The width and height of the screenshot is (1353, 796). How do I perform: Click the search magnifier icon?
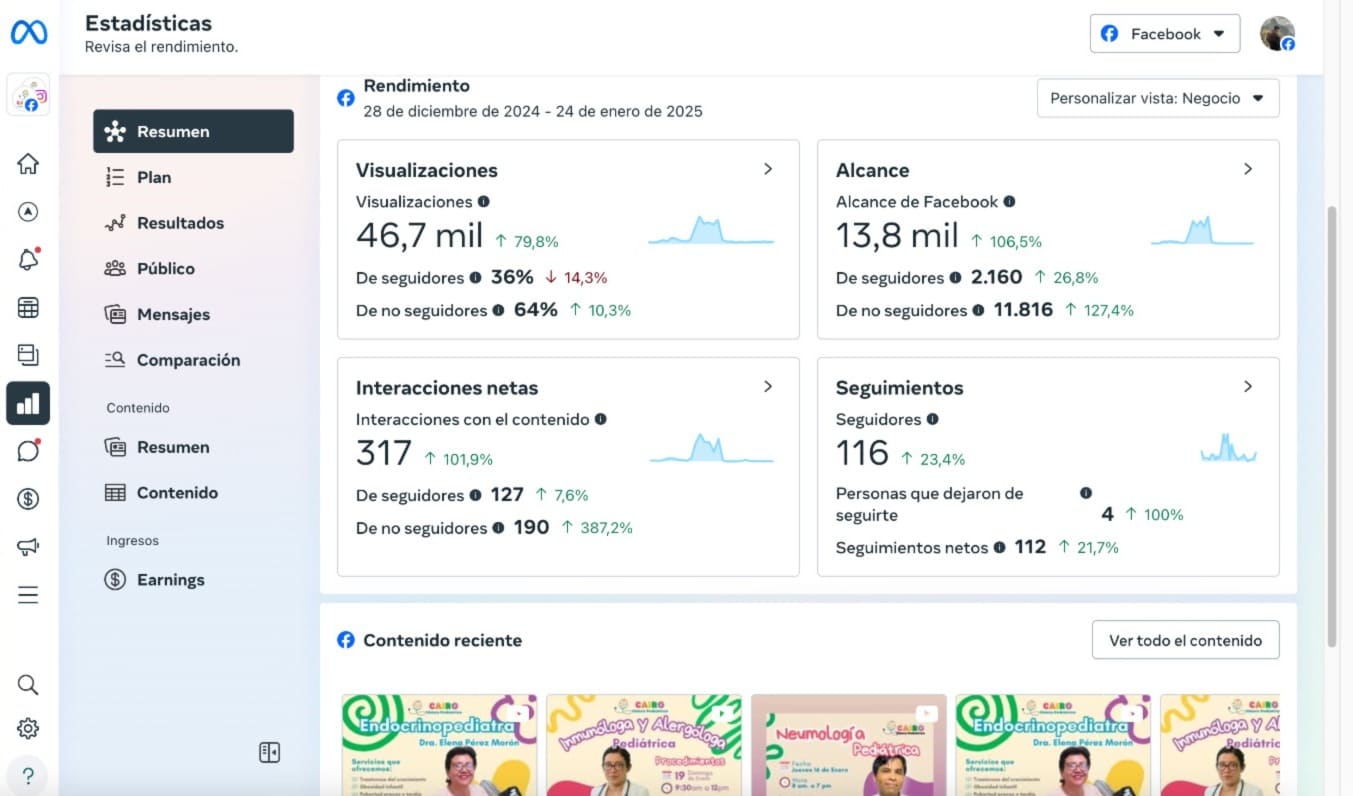tap(28, 684)
